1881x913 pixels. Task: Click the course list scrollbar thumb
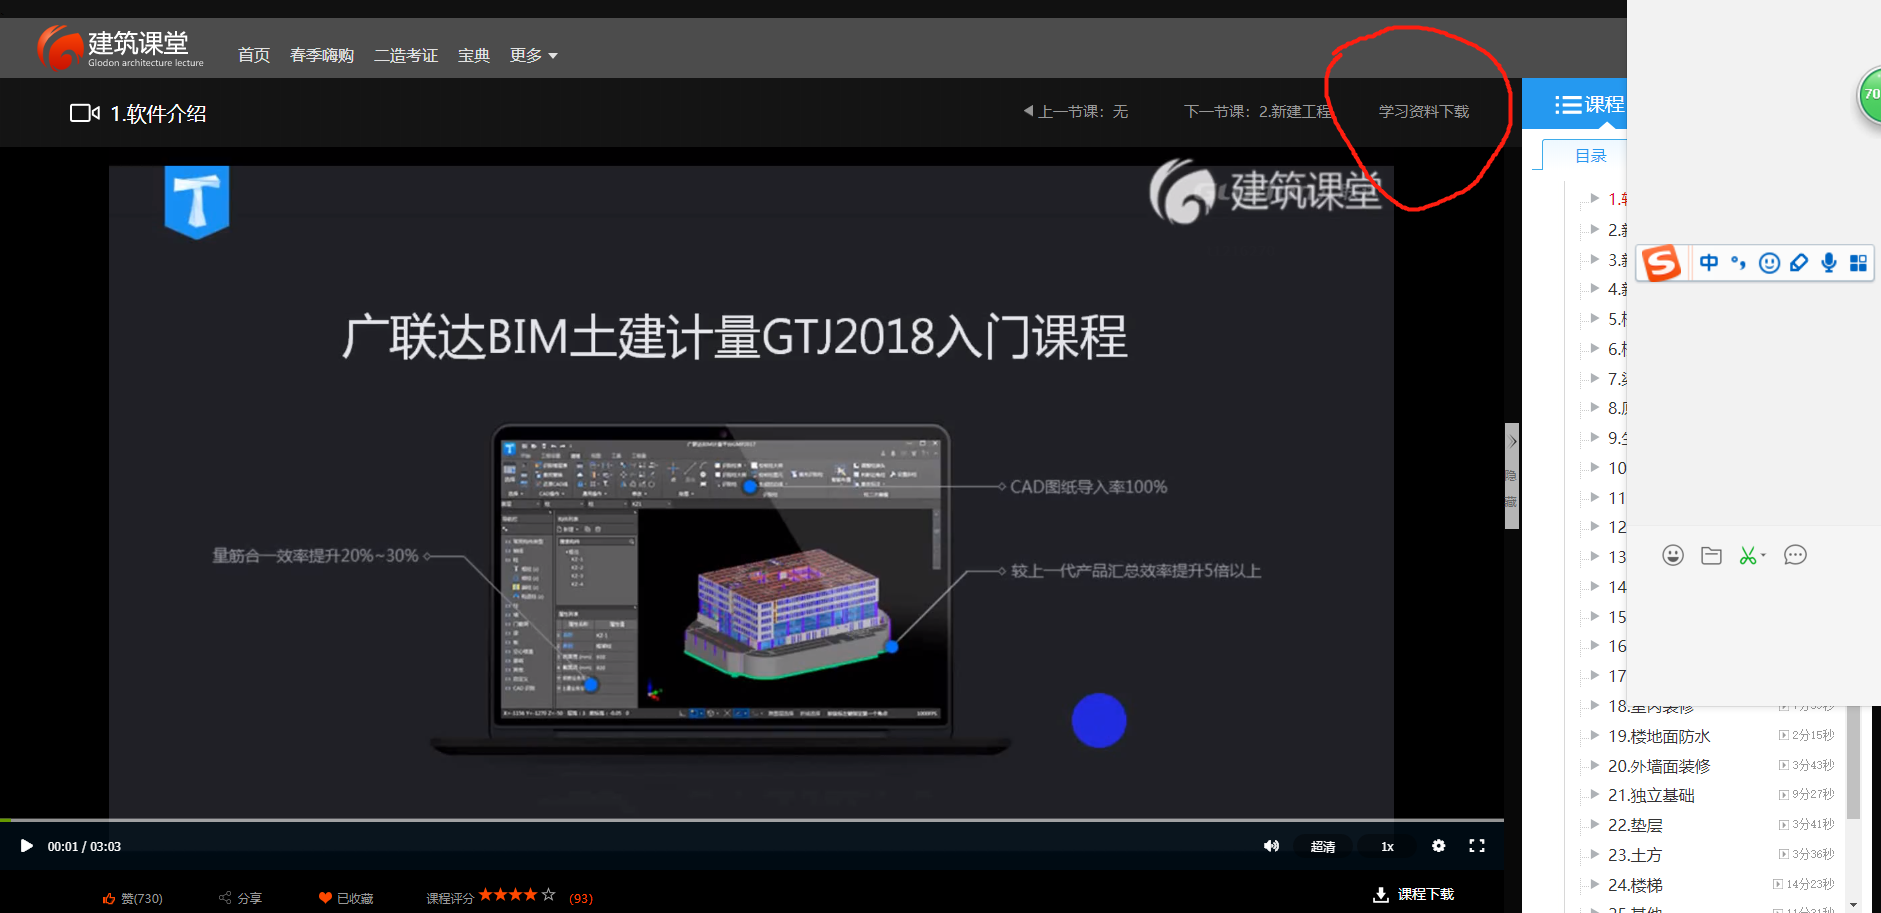[1853, 762]
